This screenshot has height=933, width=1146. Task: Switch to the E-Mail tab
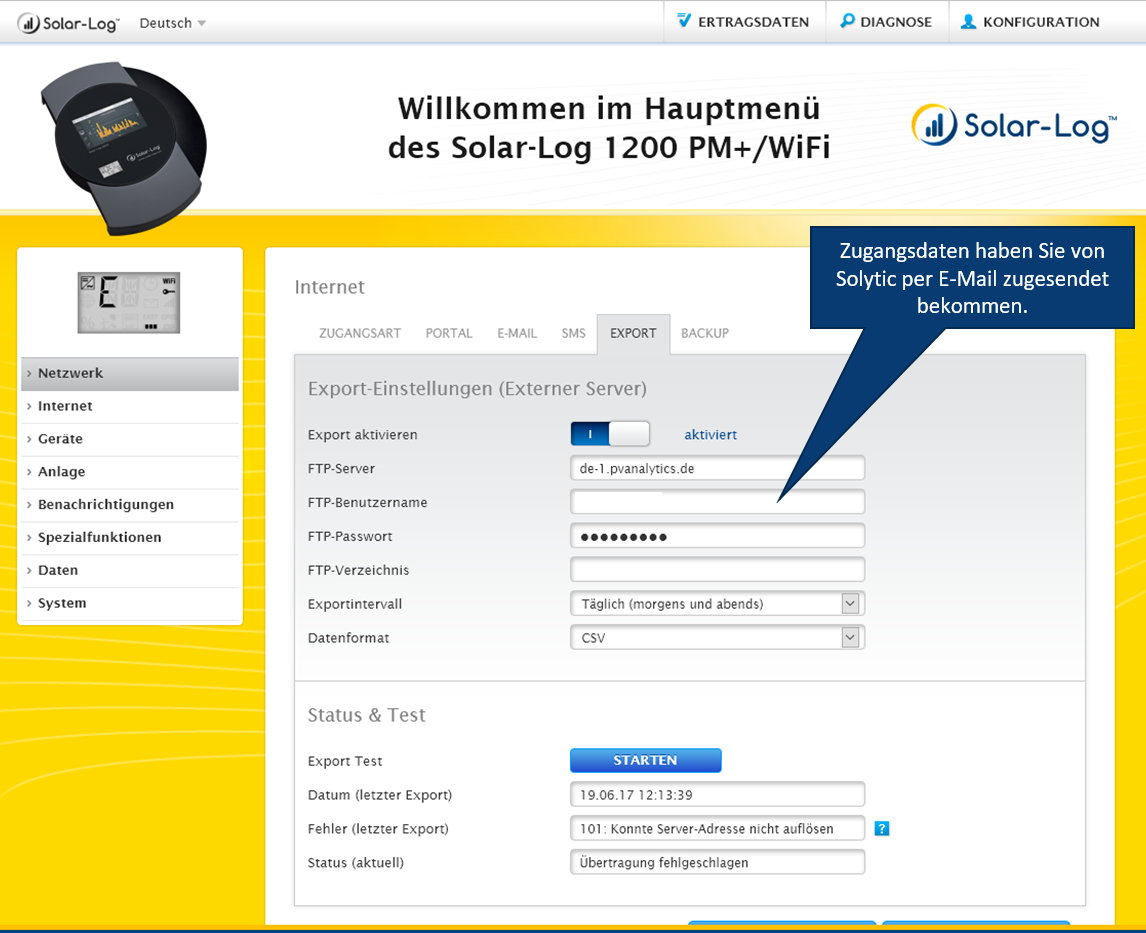pos(517,333)
